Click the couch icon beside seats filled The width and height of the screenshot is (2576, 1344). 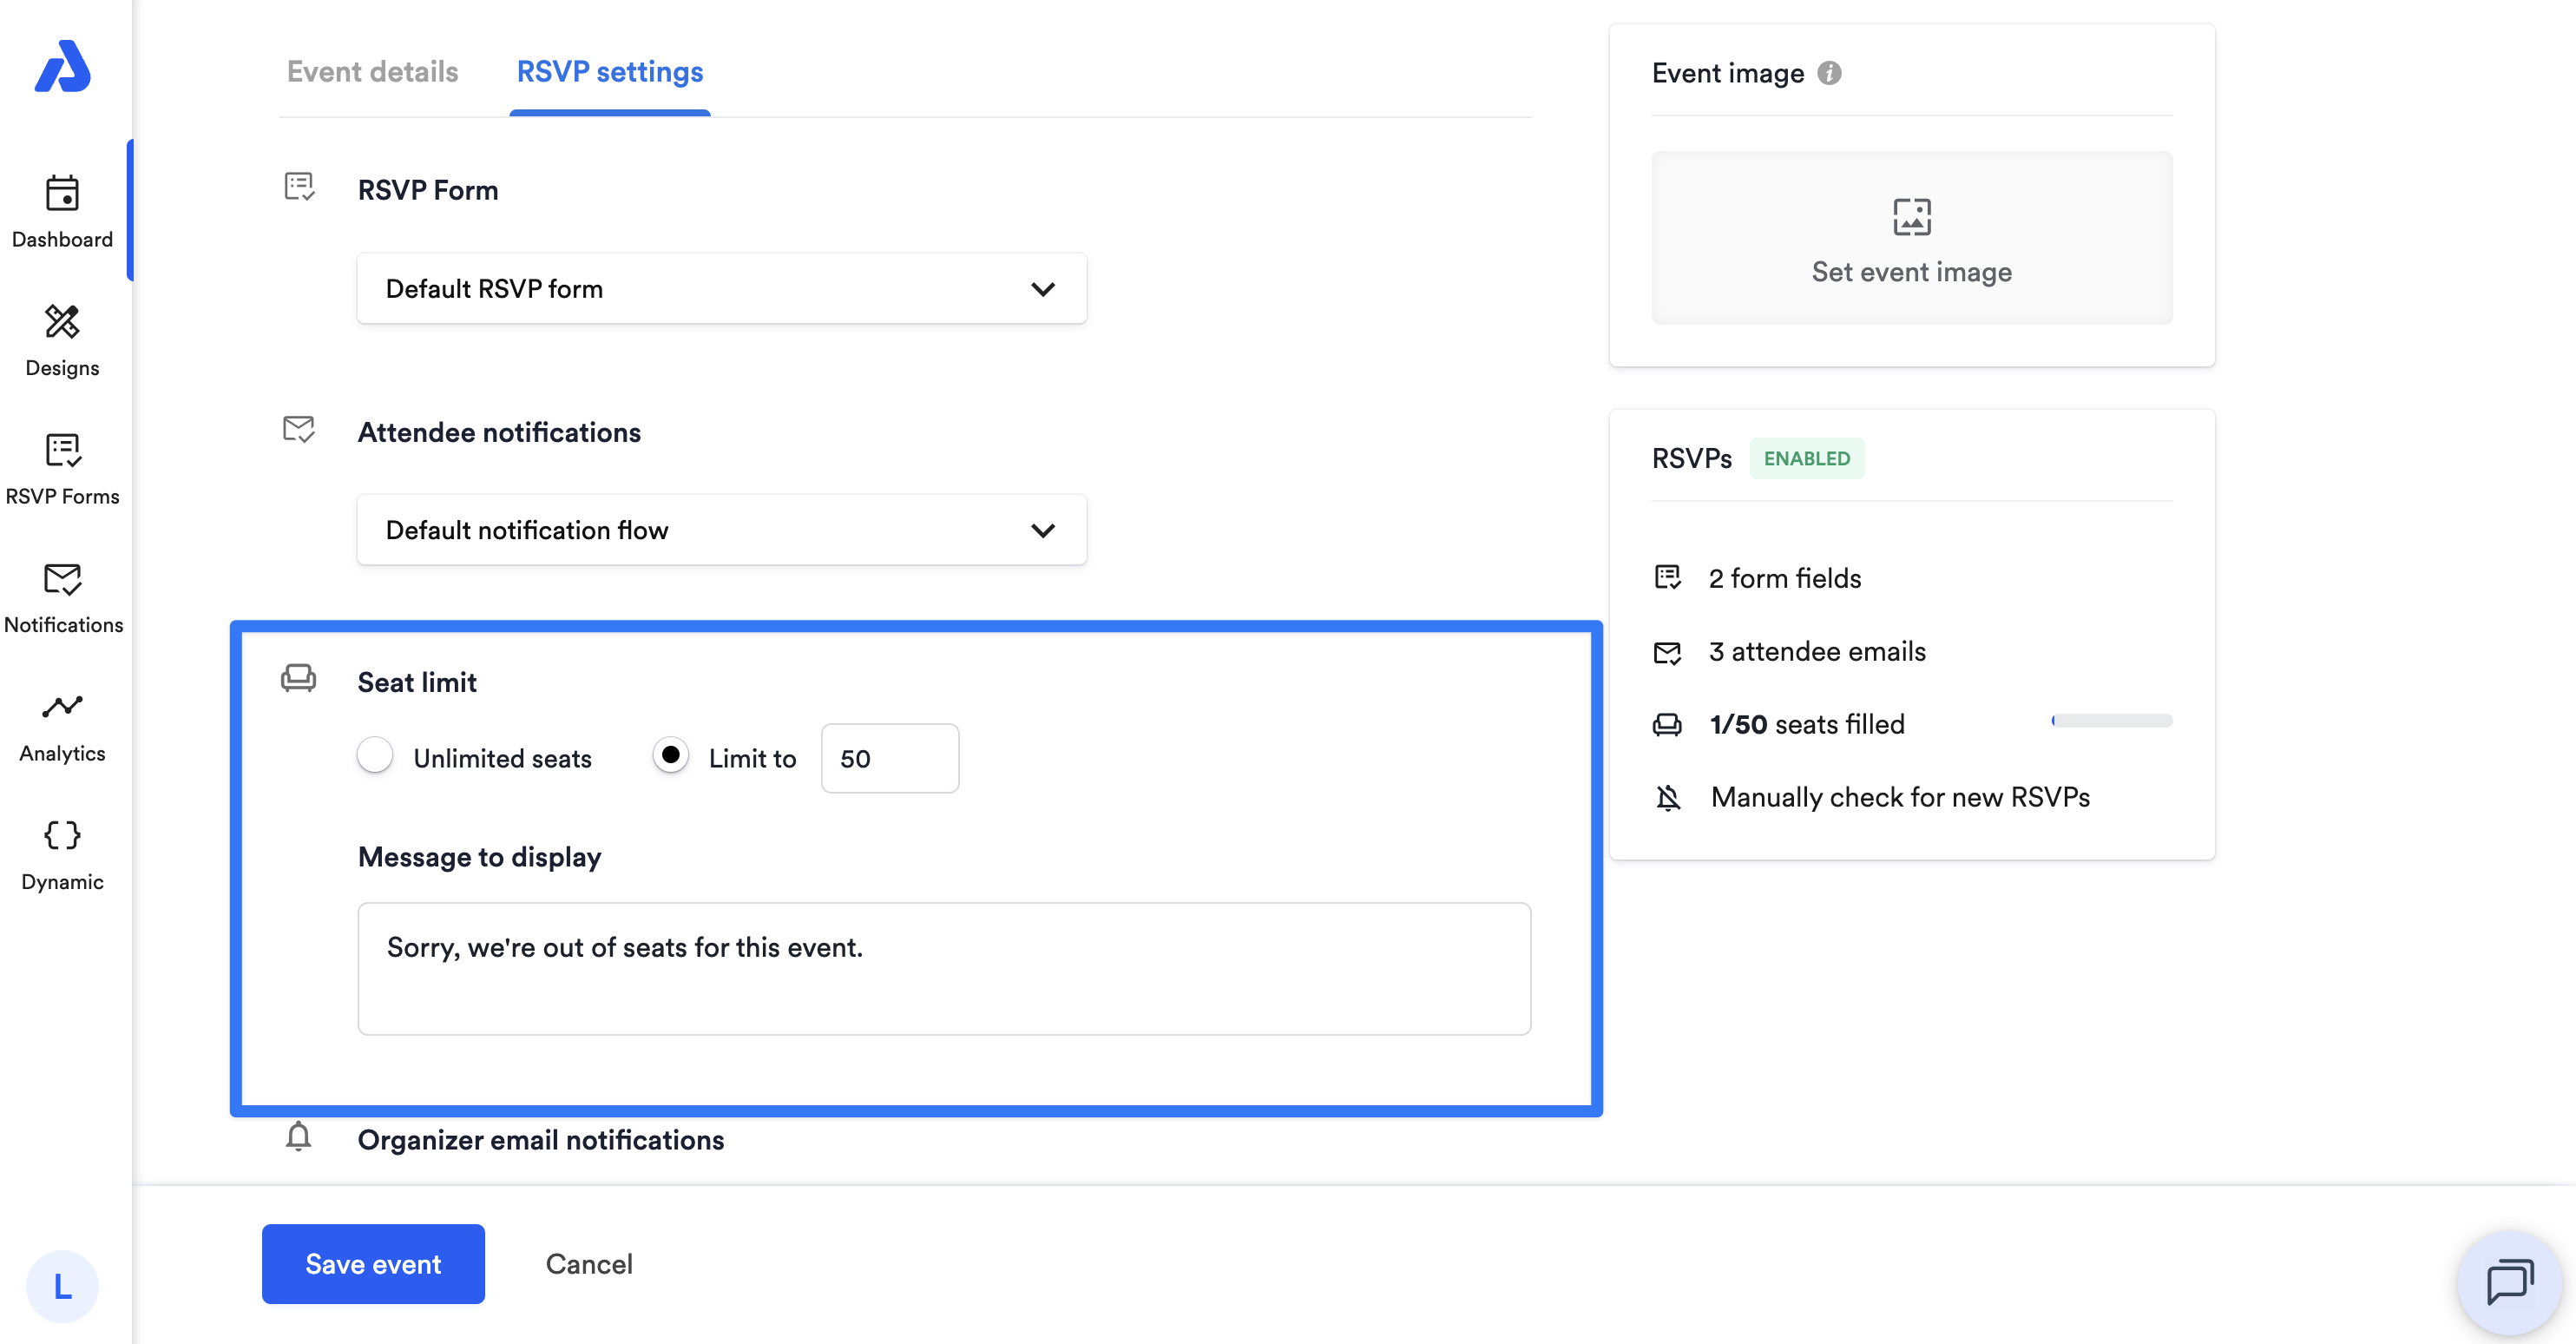(1667, 725)
